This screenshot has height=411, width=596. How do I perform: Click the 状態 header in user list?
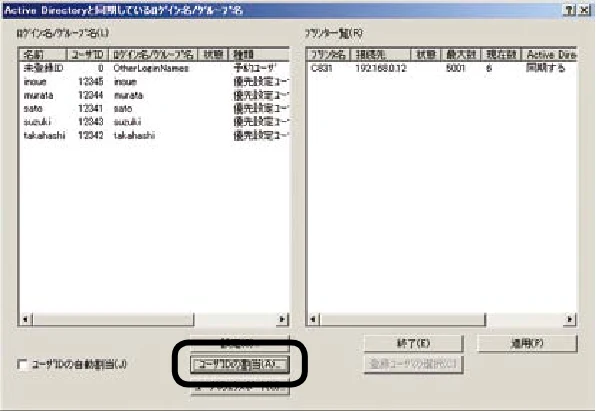[x=213, y=54]
